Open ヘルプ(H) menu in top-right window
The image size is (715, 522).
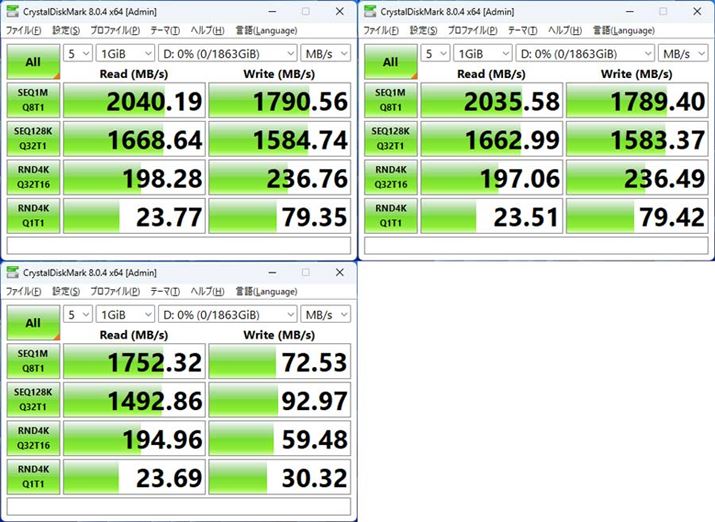pyautogui.click(x=565, y=31)
